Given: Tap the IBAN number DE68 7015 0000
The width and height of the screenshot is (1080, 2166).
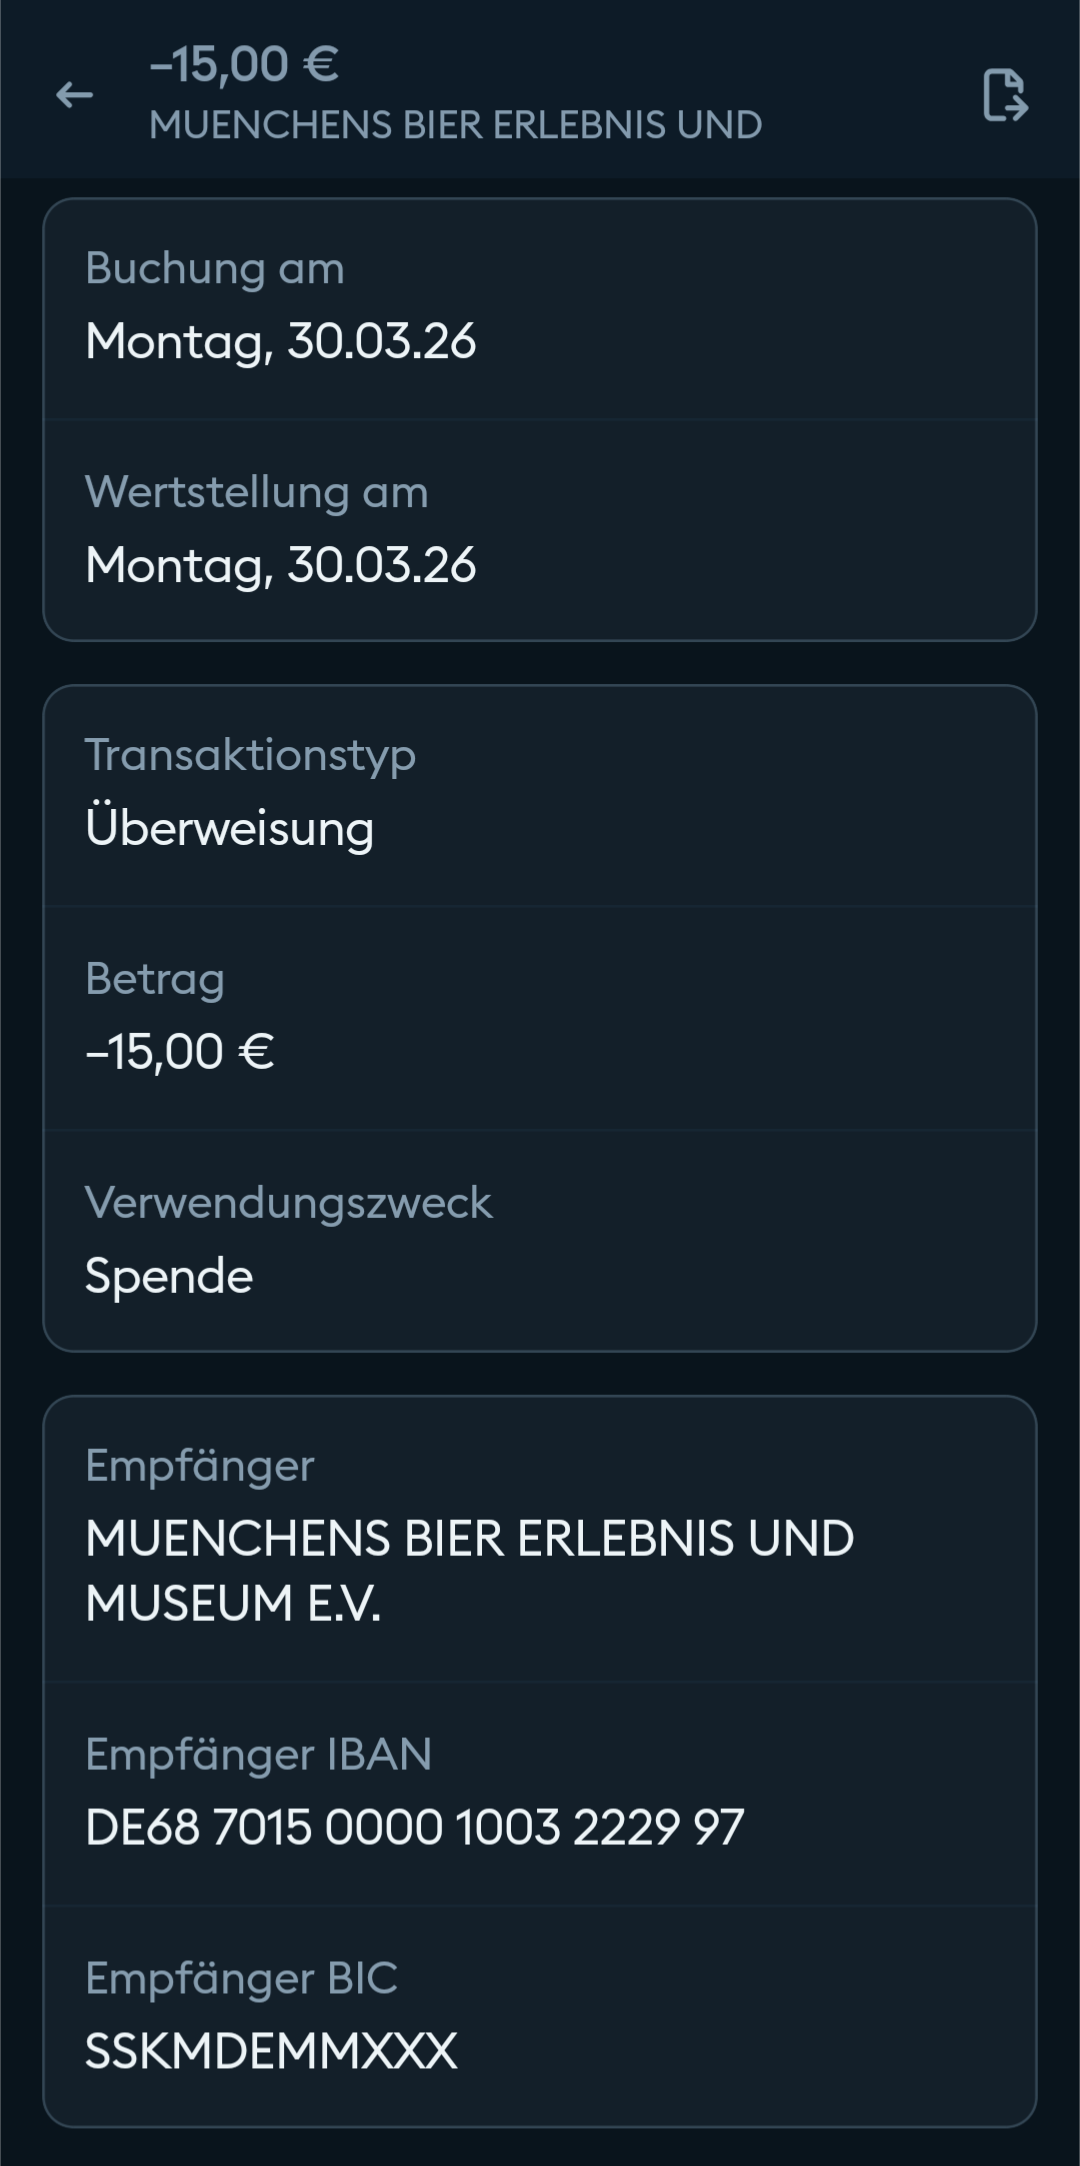Looking at the screenshot, I should pos(415,1828).
